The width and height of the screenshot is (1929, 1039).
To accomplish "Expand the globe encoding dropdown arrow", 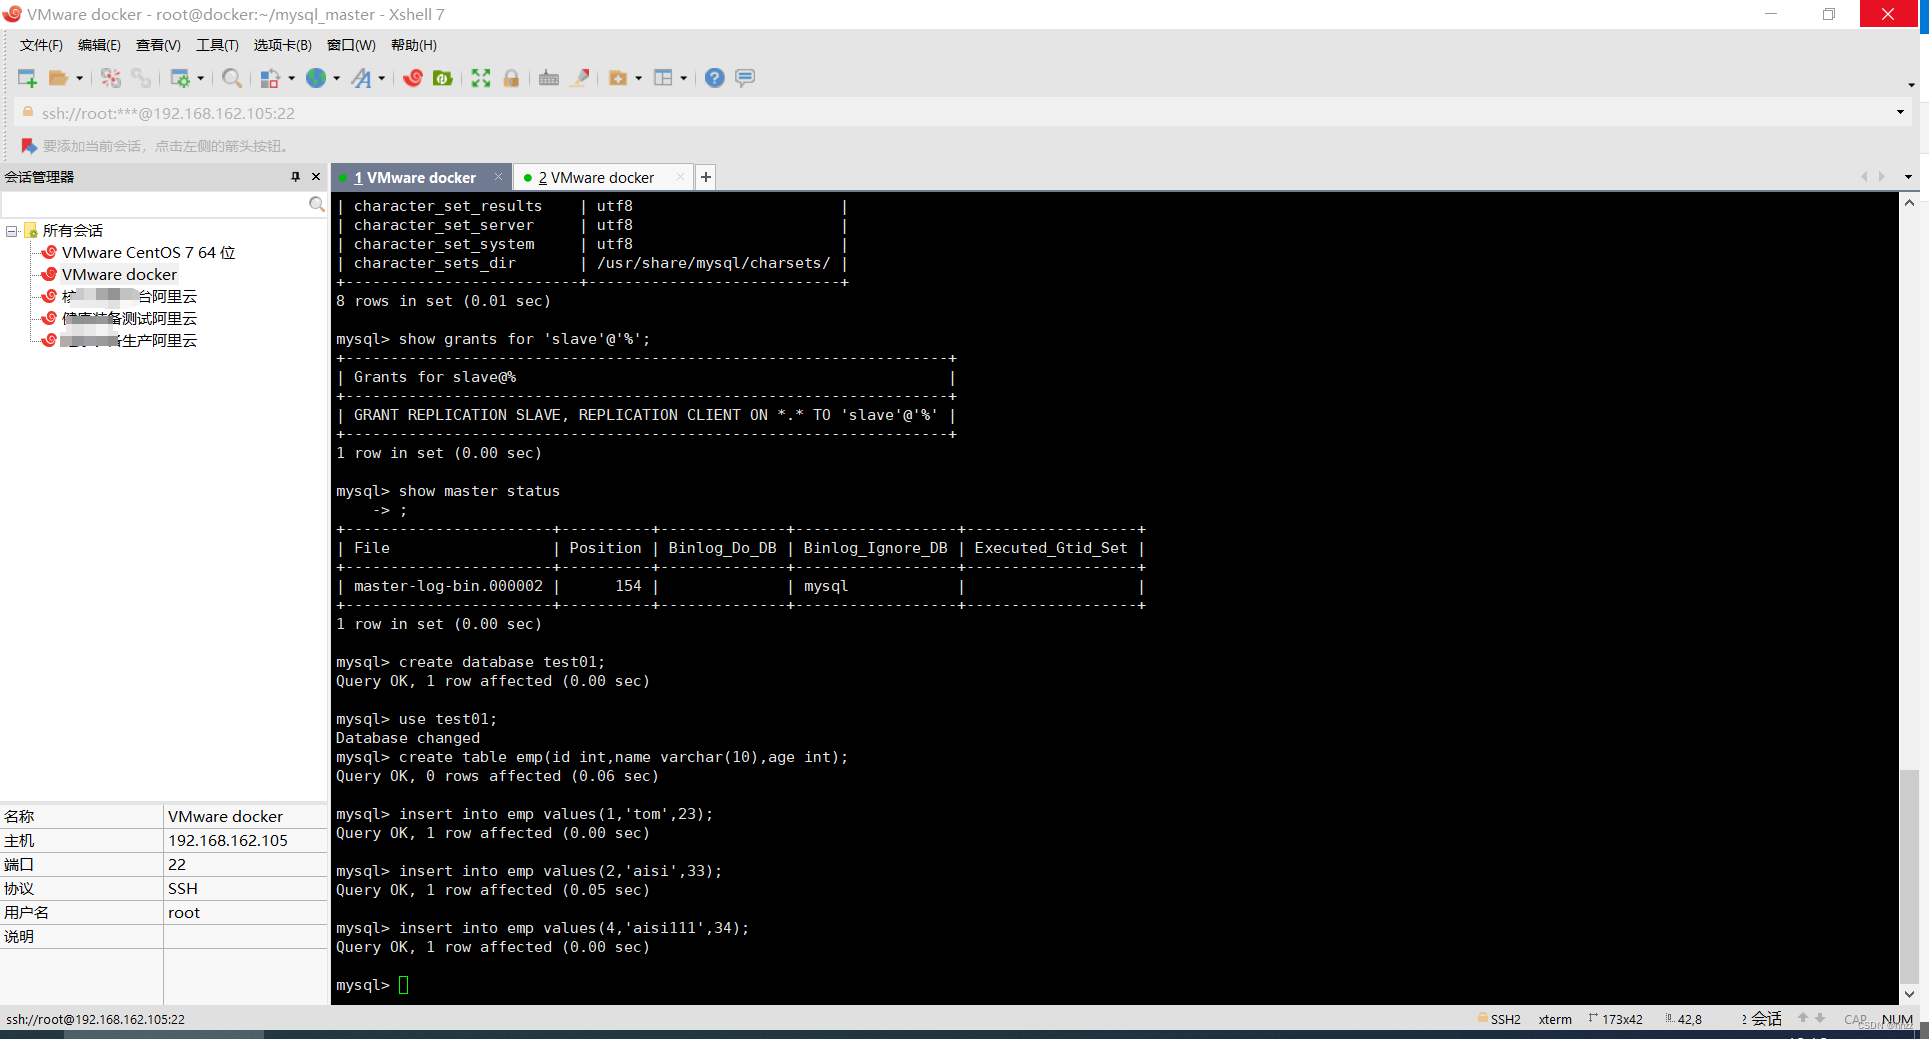I will (x=336, y=78).
